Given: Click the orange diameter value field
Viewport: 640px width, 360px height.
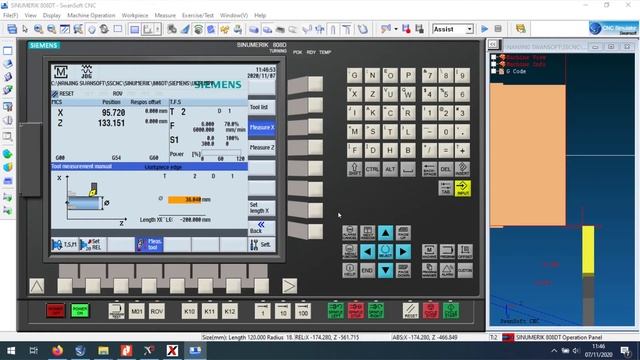Looking at the screenshot, I should 185,200.
